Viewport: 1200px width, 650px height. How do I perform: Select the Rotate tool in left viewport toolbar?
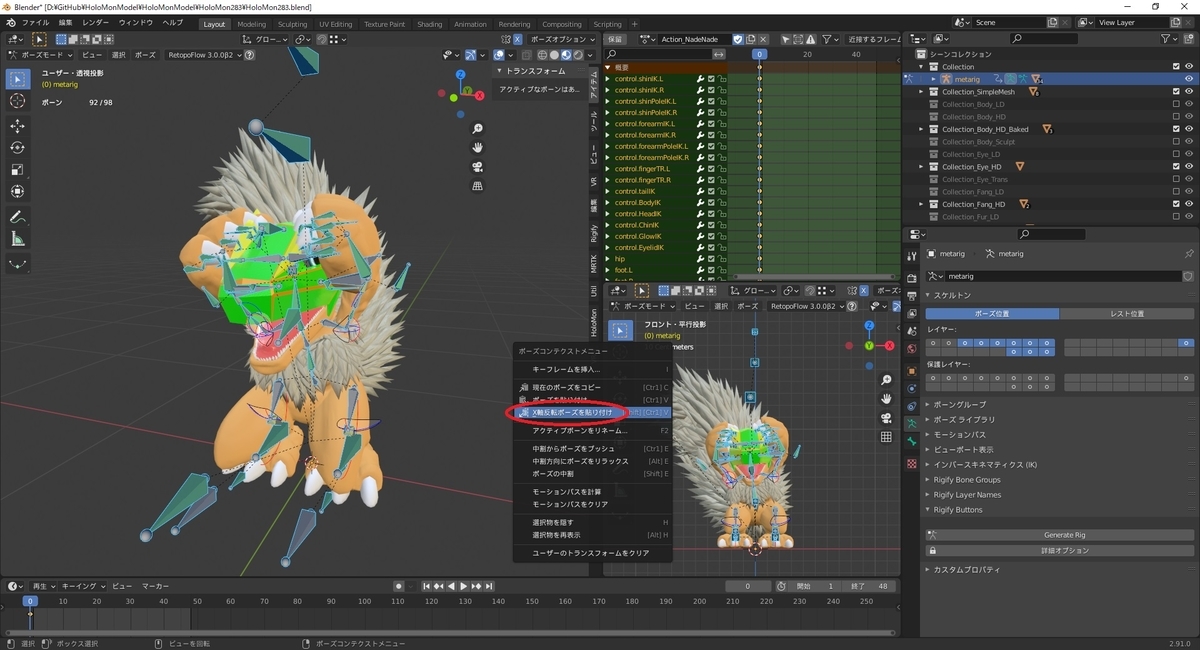point(18,148)
